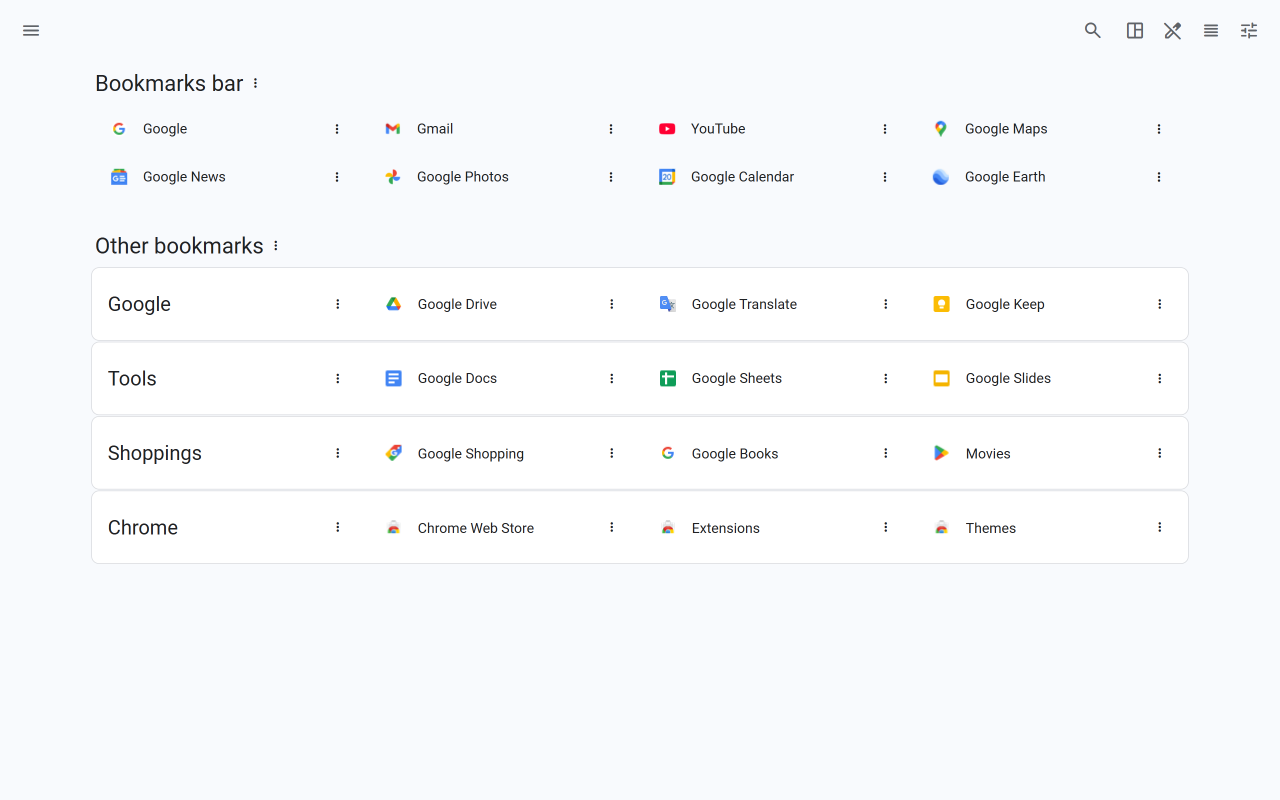Click the crossed tools edit icon
The width and height of the screenshot is (1280, 800).
pyautogui.click(x=1173, y=31)
